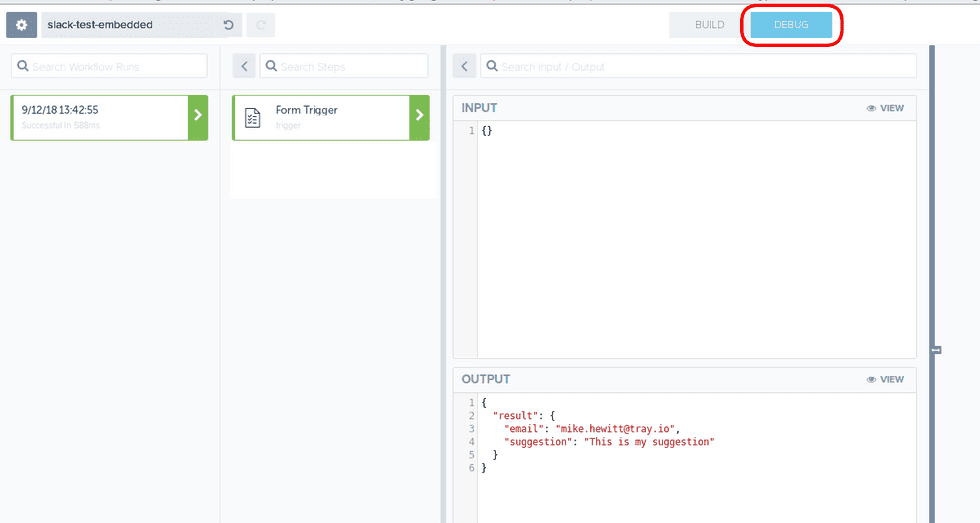Viewport: 980px width, 523px height.
Task: Expand the 9/12/18 13:42:55 run arrow
Action: tap(198, 117)
